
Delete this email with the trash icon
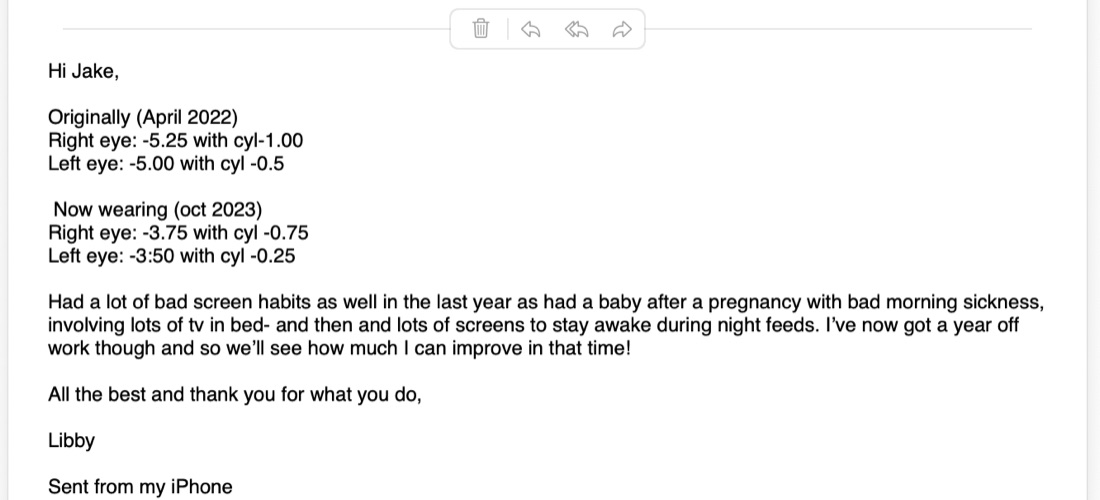481,29
